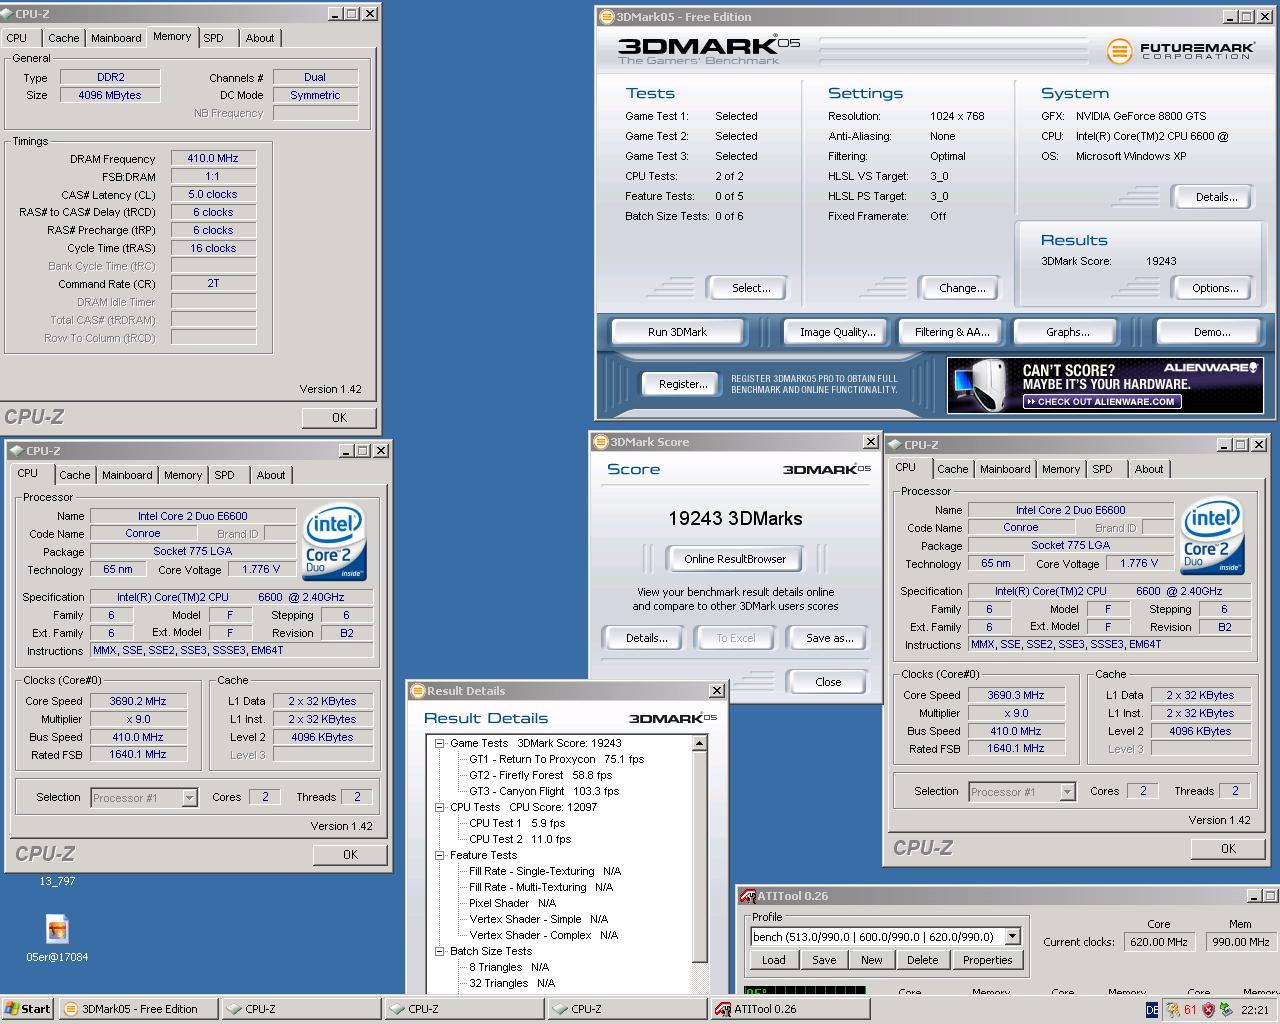The height and width of the screenshot is (1024, 1280).
Task: Click Intel Core 2 Duo logo in left CPU-Z
Action: point(334,541)
